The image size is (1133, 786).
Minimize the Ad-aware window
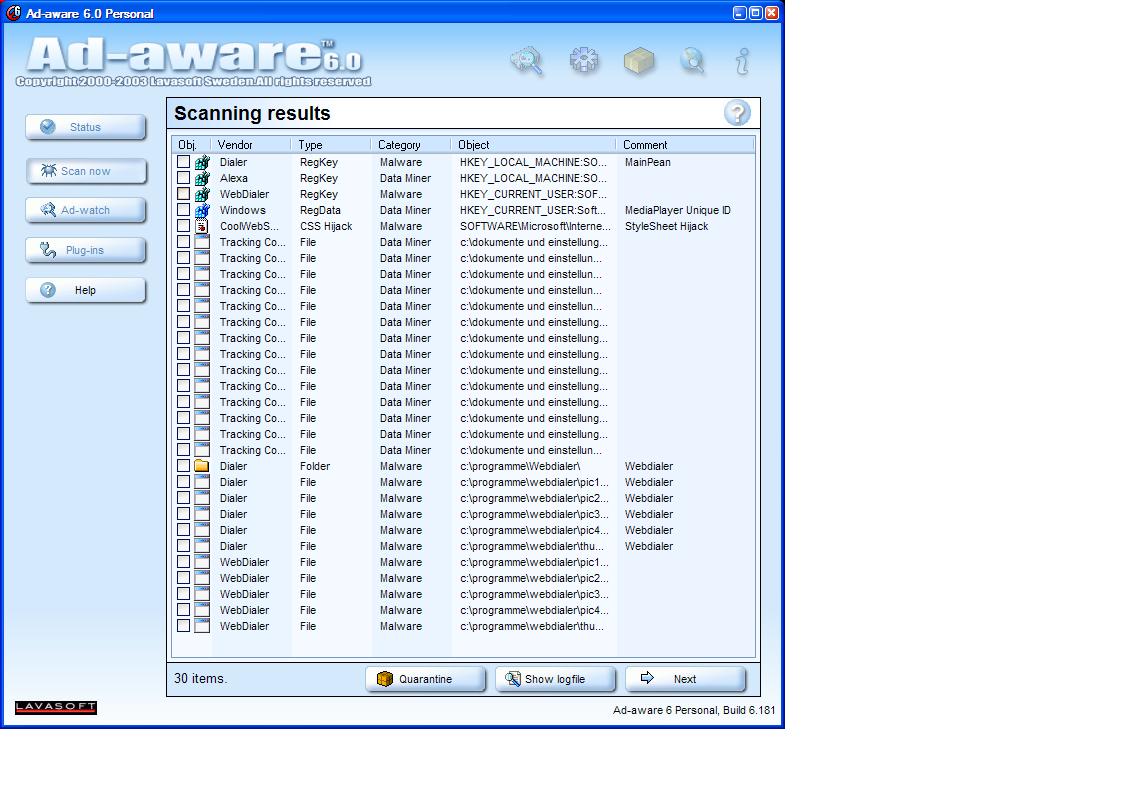tap(739, 13)
